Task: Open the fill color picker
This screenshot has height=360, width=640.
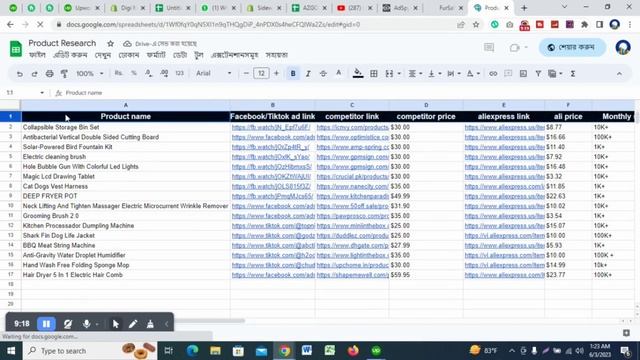Action: (x=358, y=73)
